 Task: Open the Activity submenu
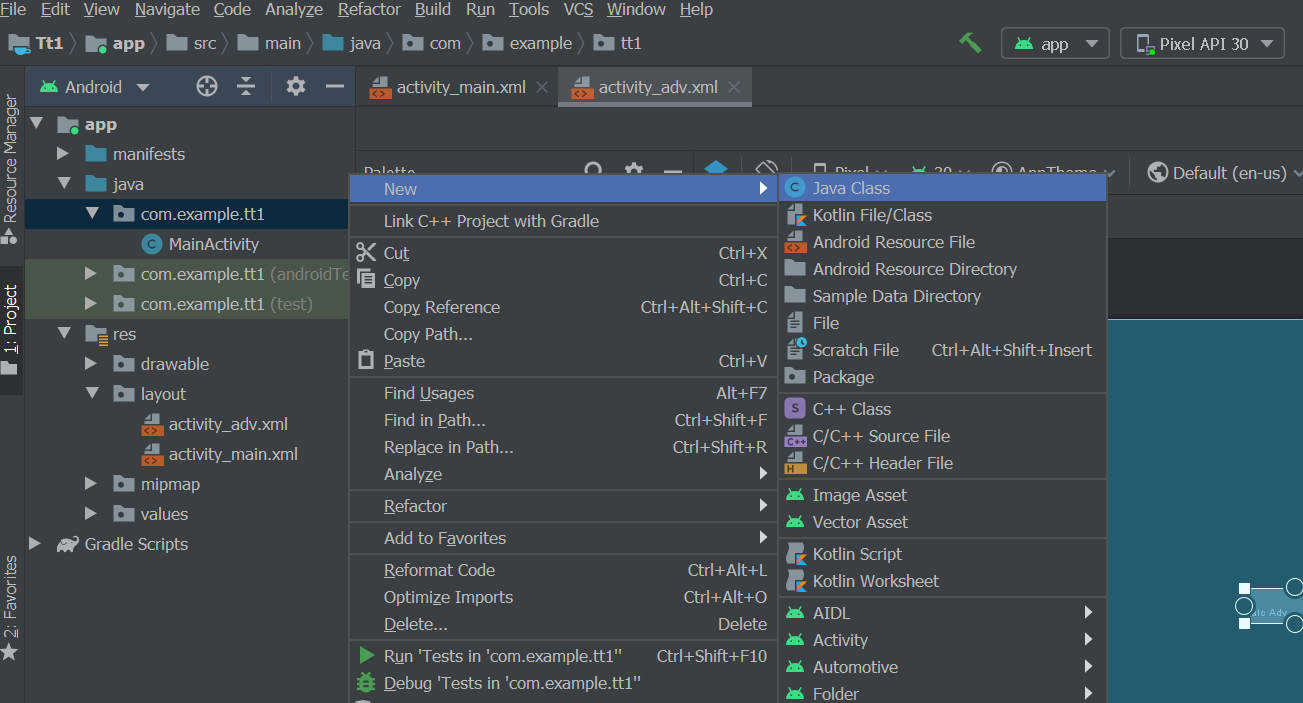[x=942, y=640]
